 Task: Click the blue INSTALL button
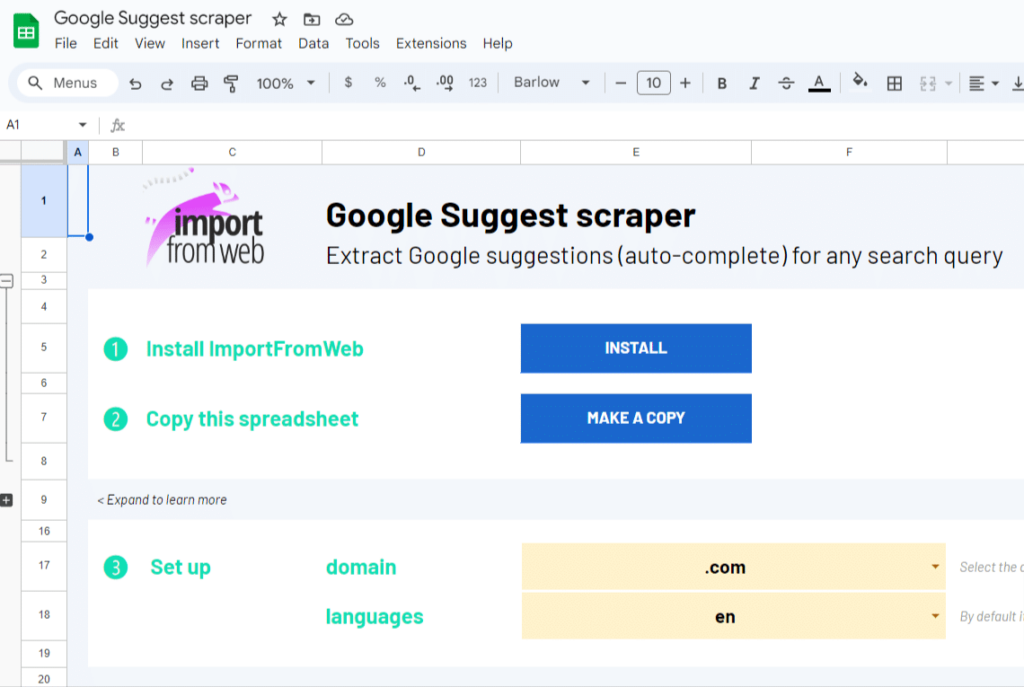pos(635,348)
